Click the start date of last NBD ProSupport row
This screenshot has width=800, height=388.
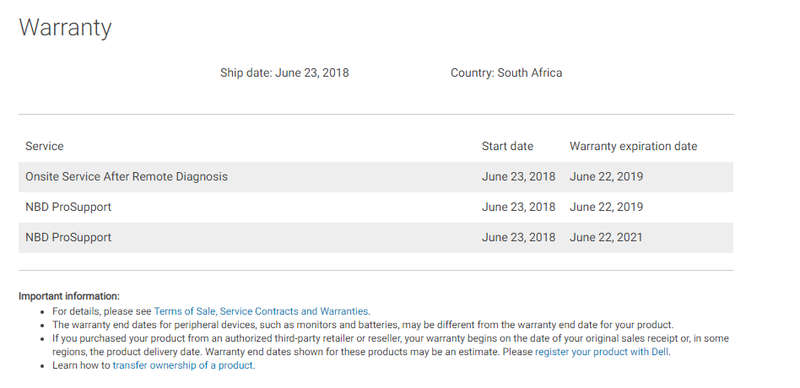(x=518, y=237)
